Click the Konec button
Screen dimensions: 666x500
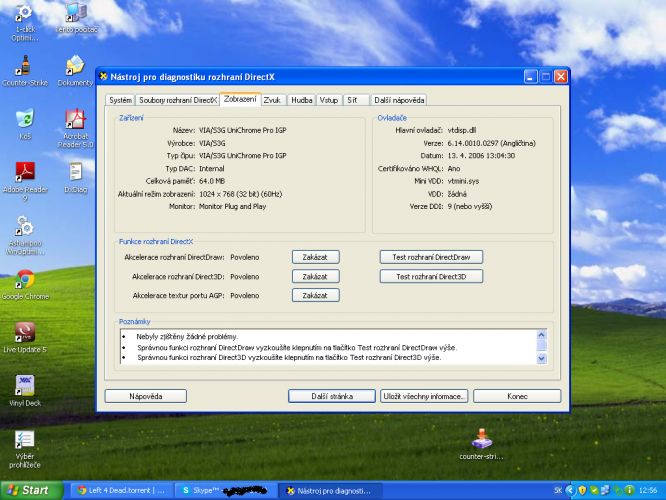coord(517,396)
